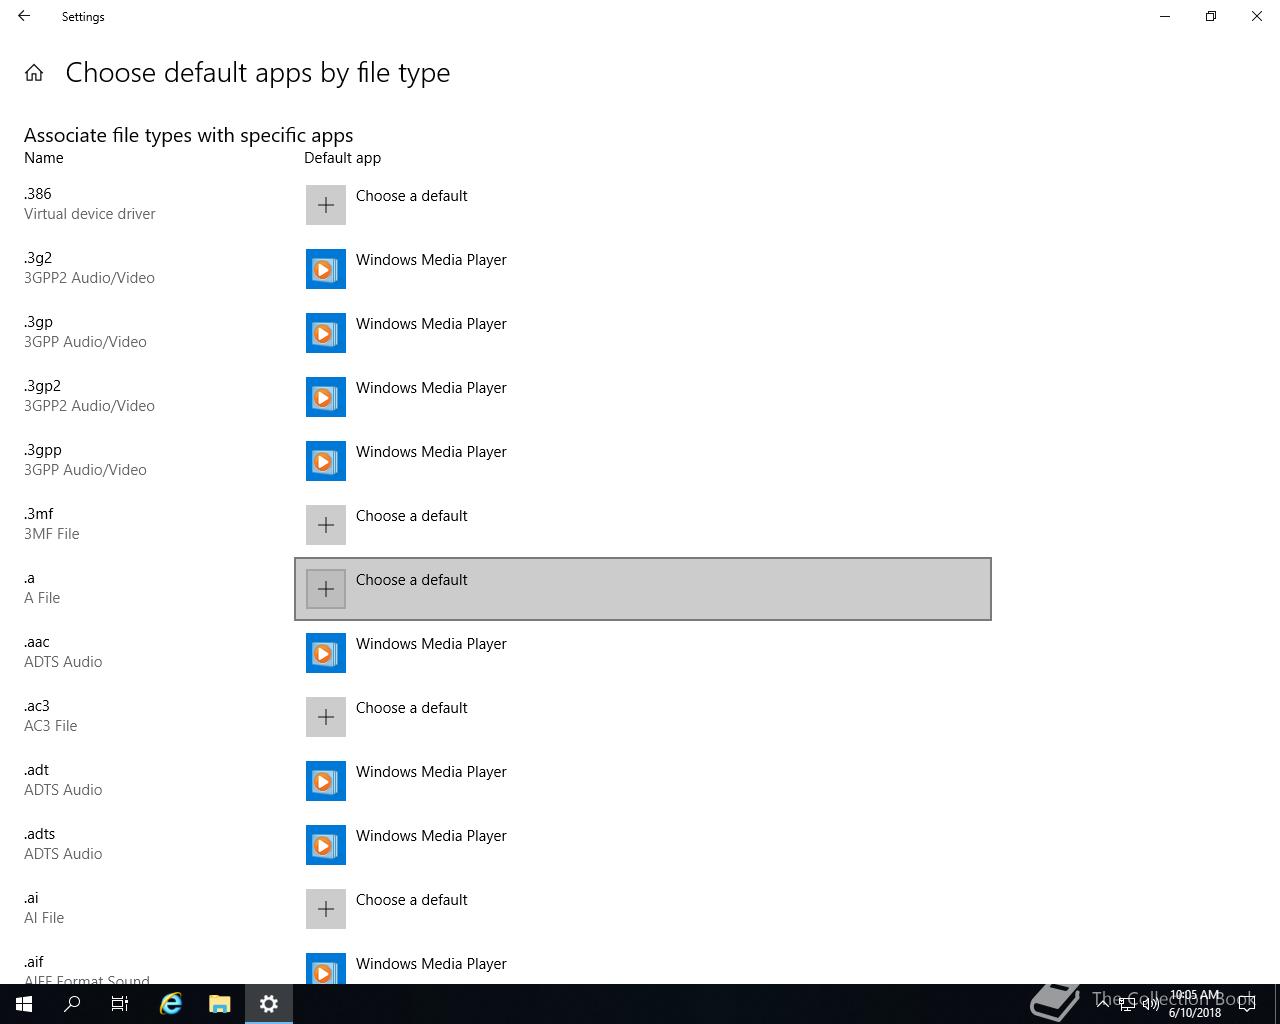Open the Windows Start menu

(24, 1004)
